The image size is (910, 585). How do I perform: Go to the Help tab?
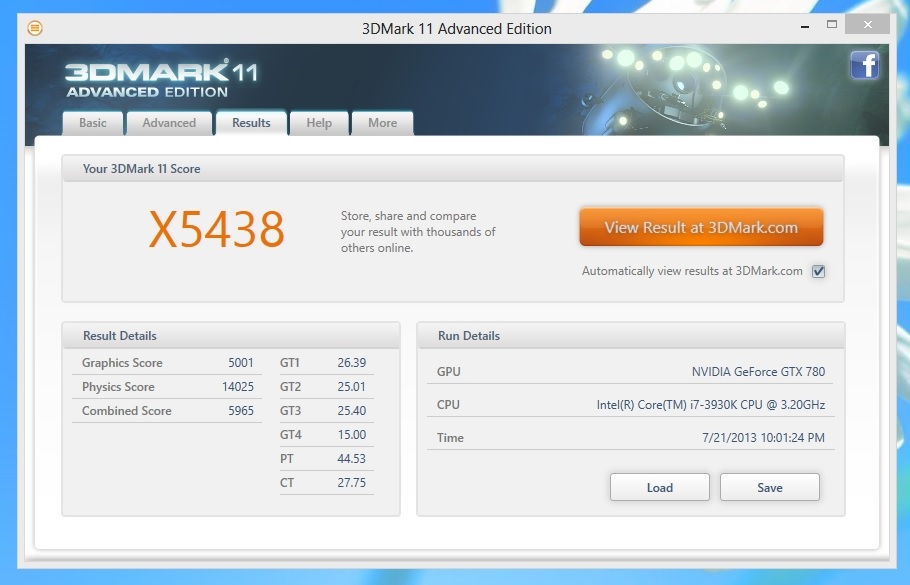(319, 123)
